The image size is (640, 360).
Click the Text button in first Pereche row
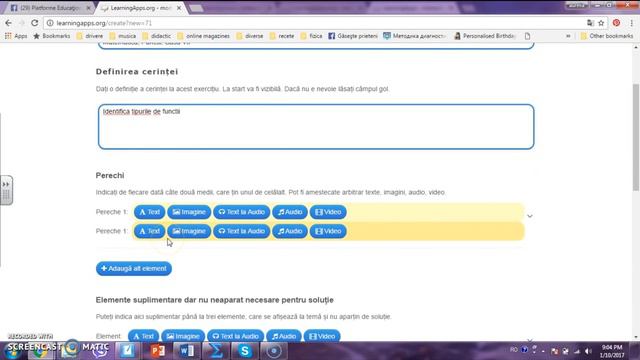[x=149, y=212]
